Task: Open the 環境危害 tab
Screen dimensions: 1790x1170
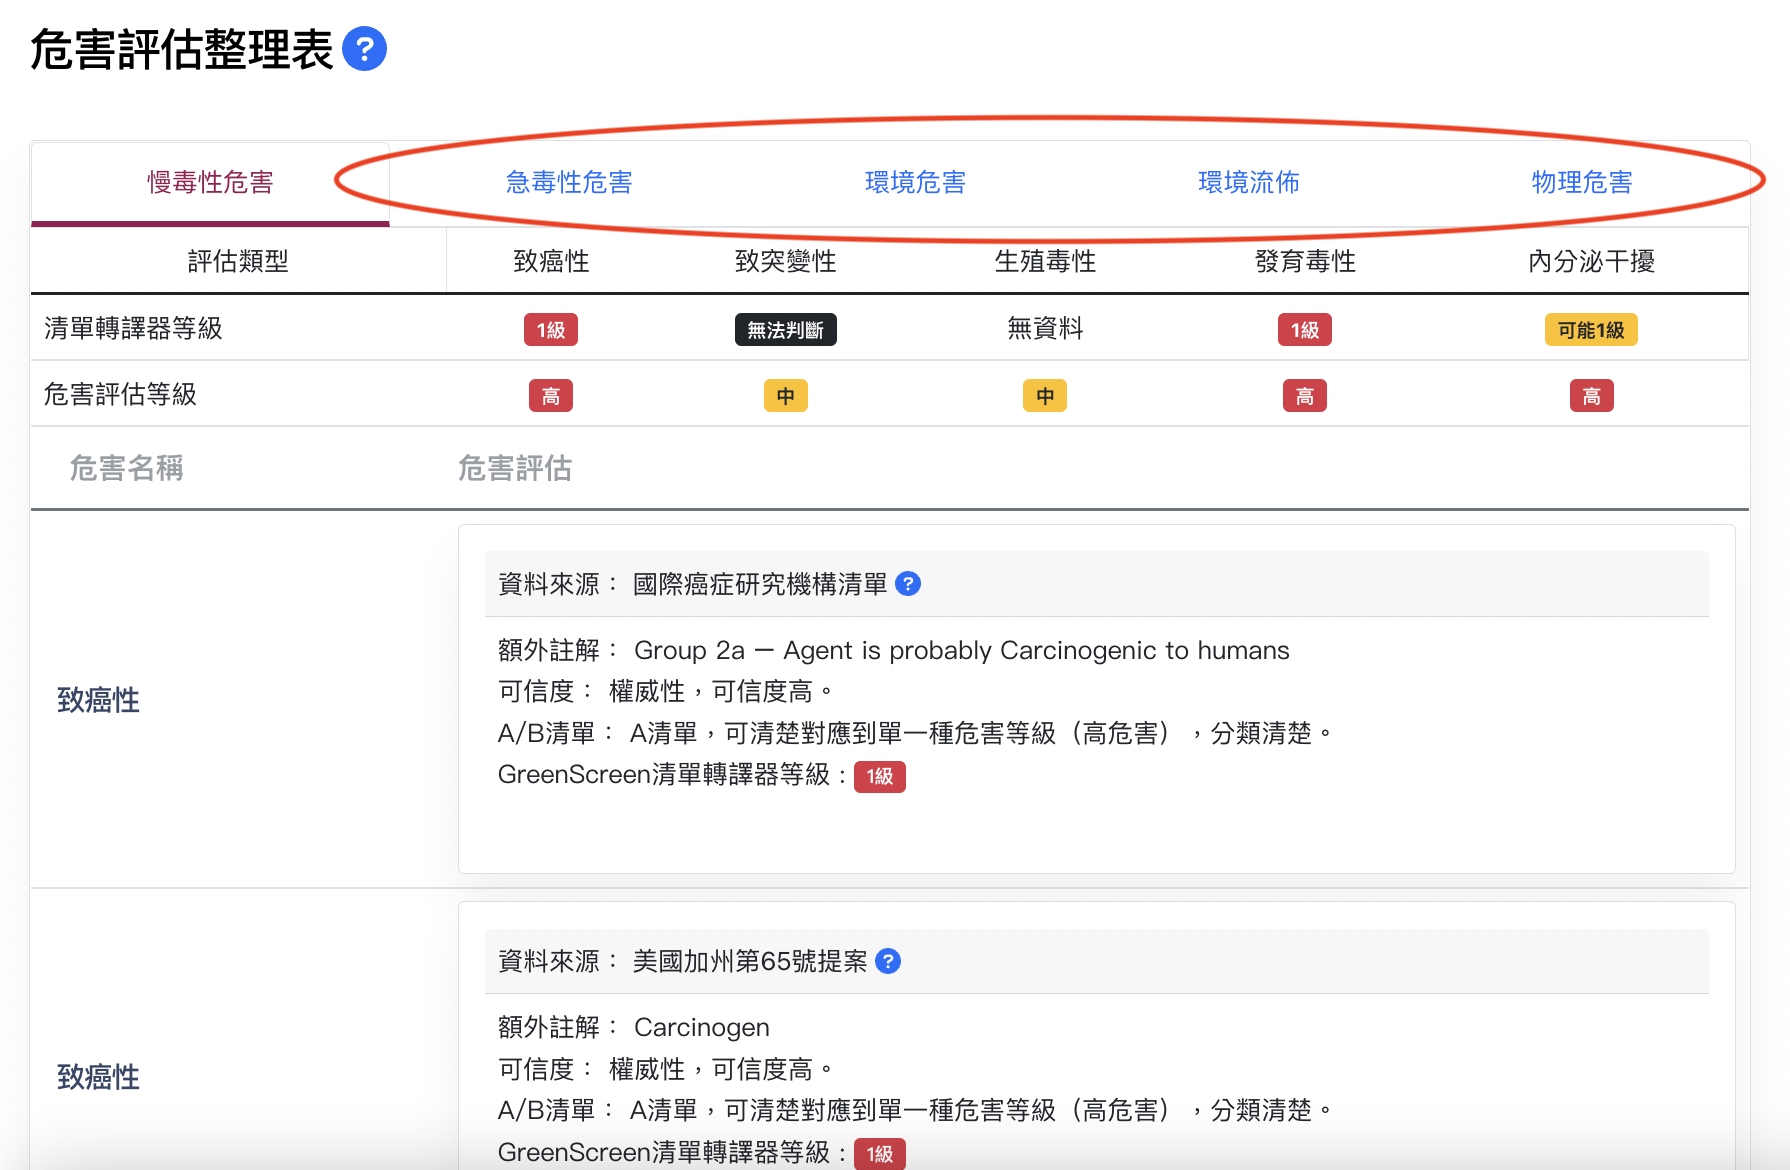Action: pos(915,182)
